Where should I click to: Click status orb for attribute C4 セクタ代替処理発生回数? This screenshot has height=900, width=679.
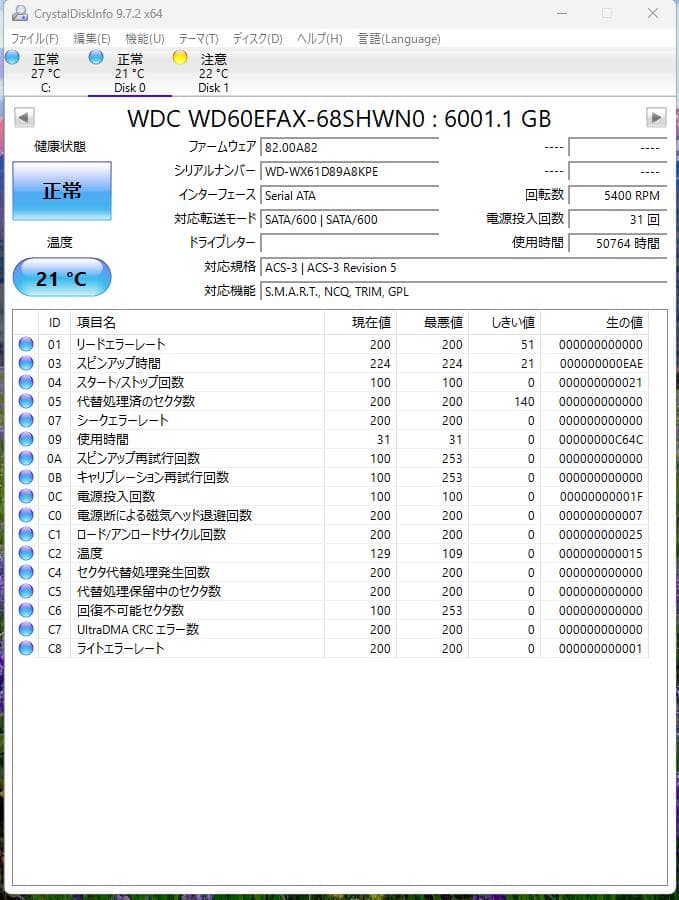click(x=26, y=572)
